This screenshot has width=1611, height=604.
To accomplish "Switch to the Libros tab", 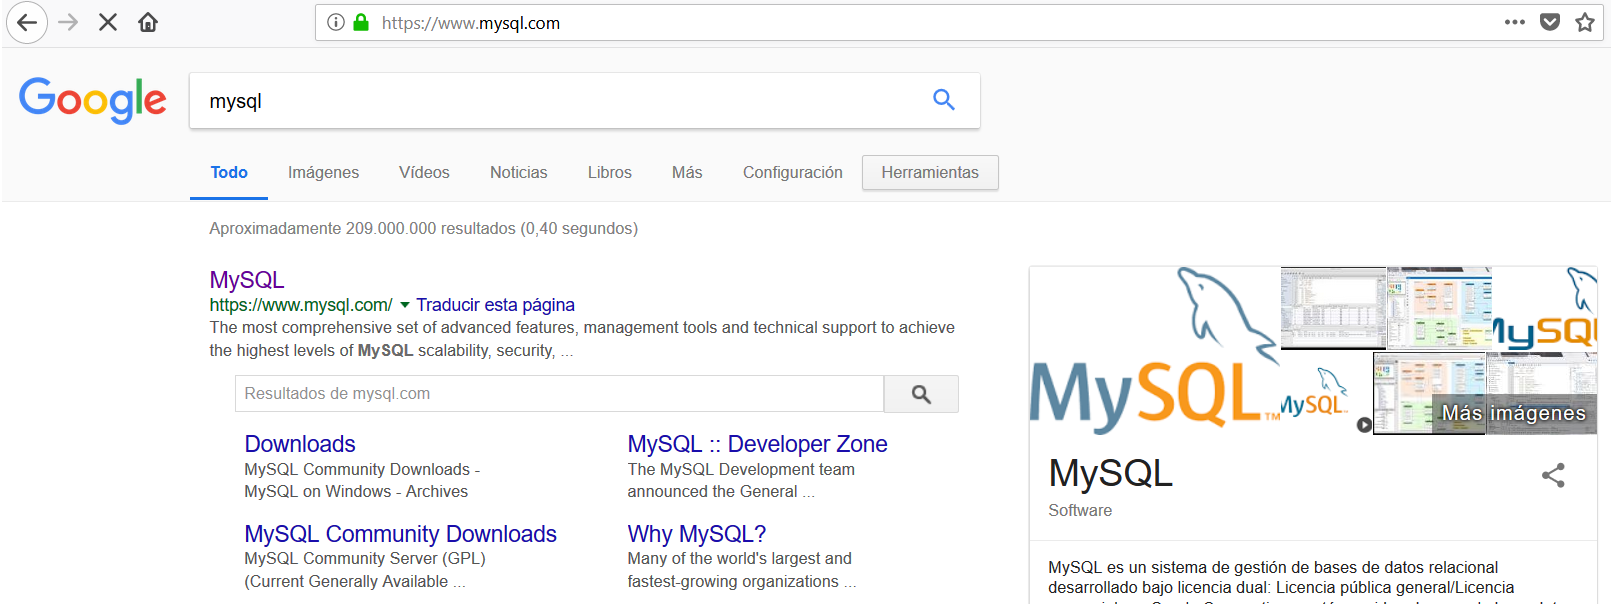I will (610, 172).
